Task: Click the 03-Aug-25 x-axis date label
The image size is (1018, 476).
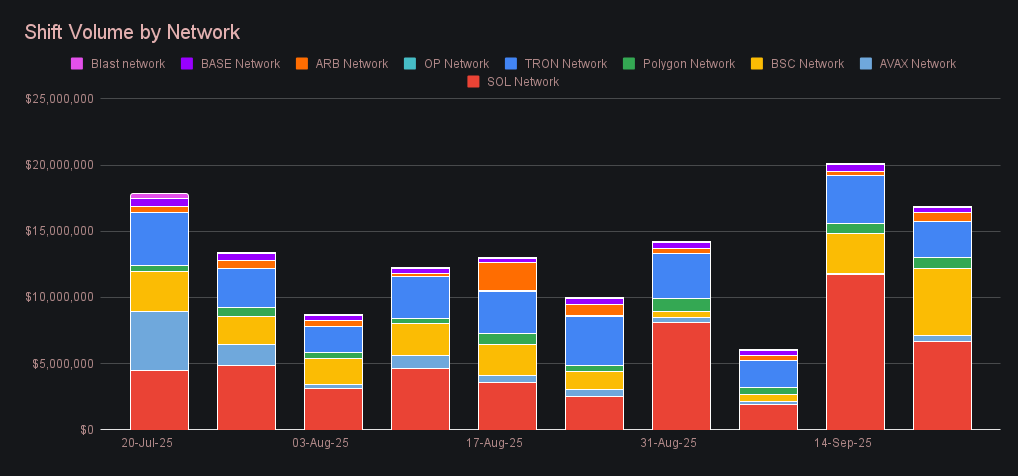Action: pos(320,442)
